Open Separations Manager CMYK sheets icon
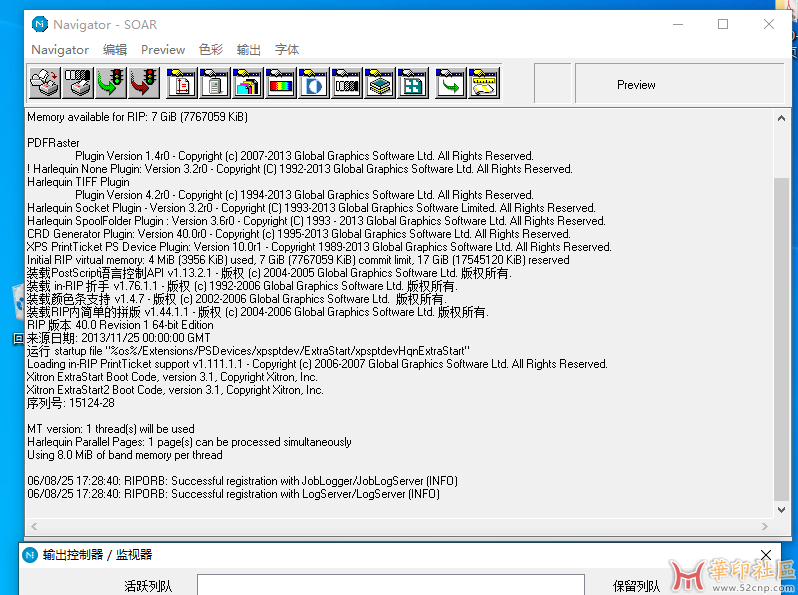Screen dimensions: 798x595 (247, 83)
